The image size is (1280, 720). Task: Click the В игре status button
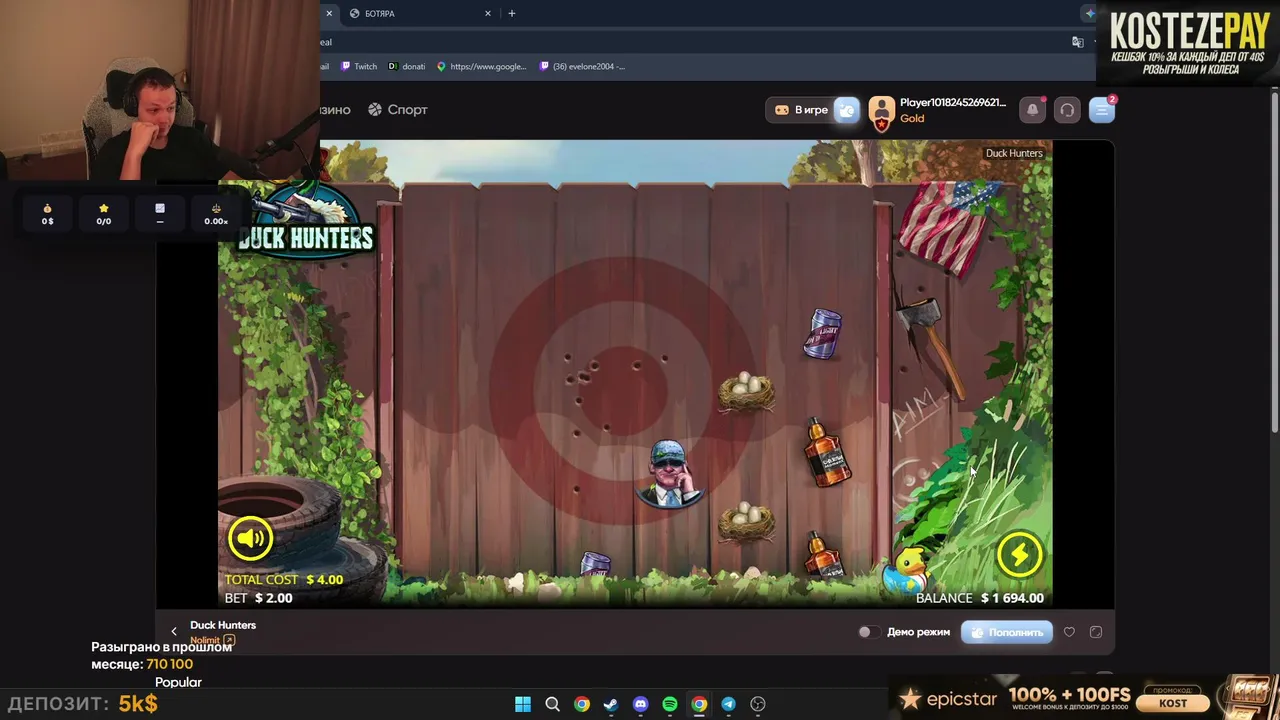click(x=802, y=110)
